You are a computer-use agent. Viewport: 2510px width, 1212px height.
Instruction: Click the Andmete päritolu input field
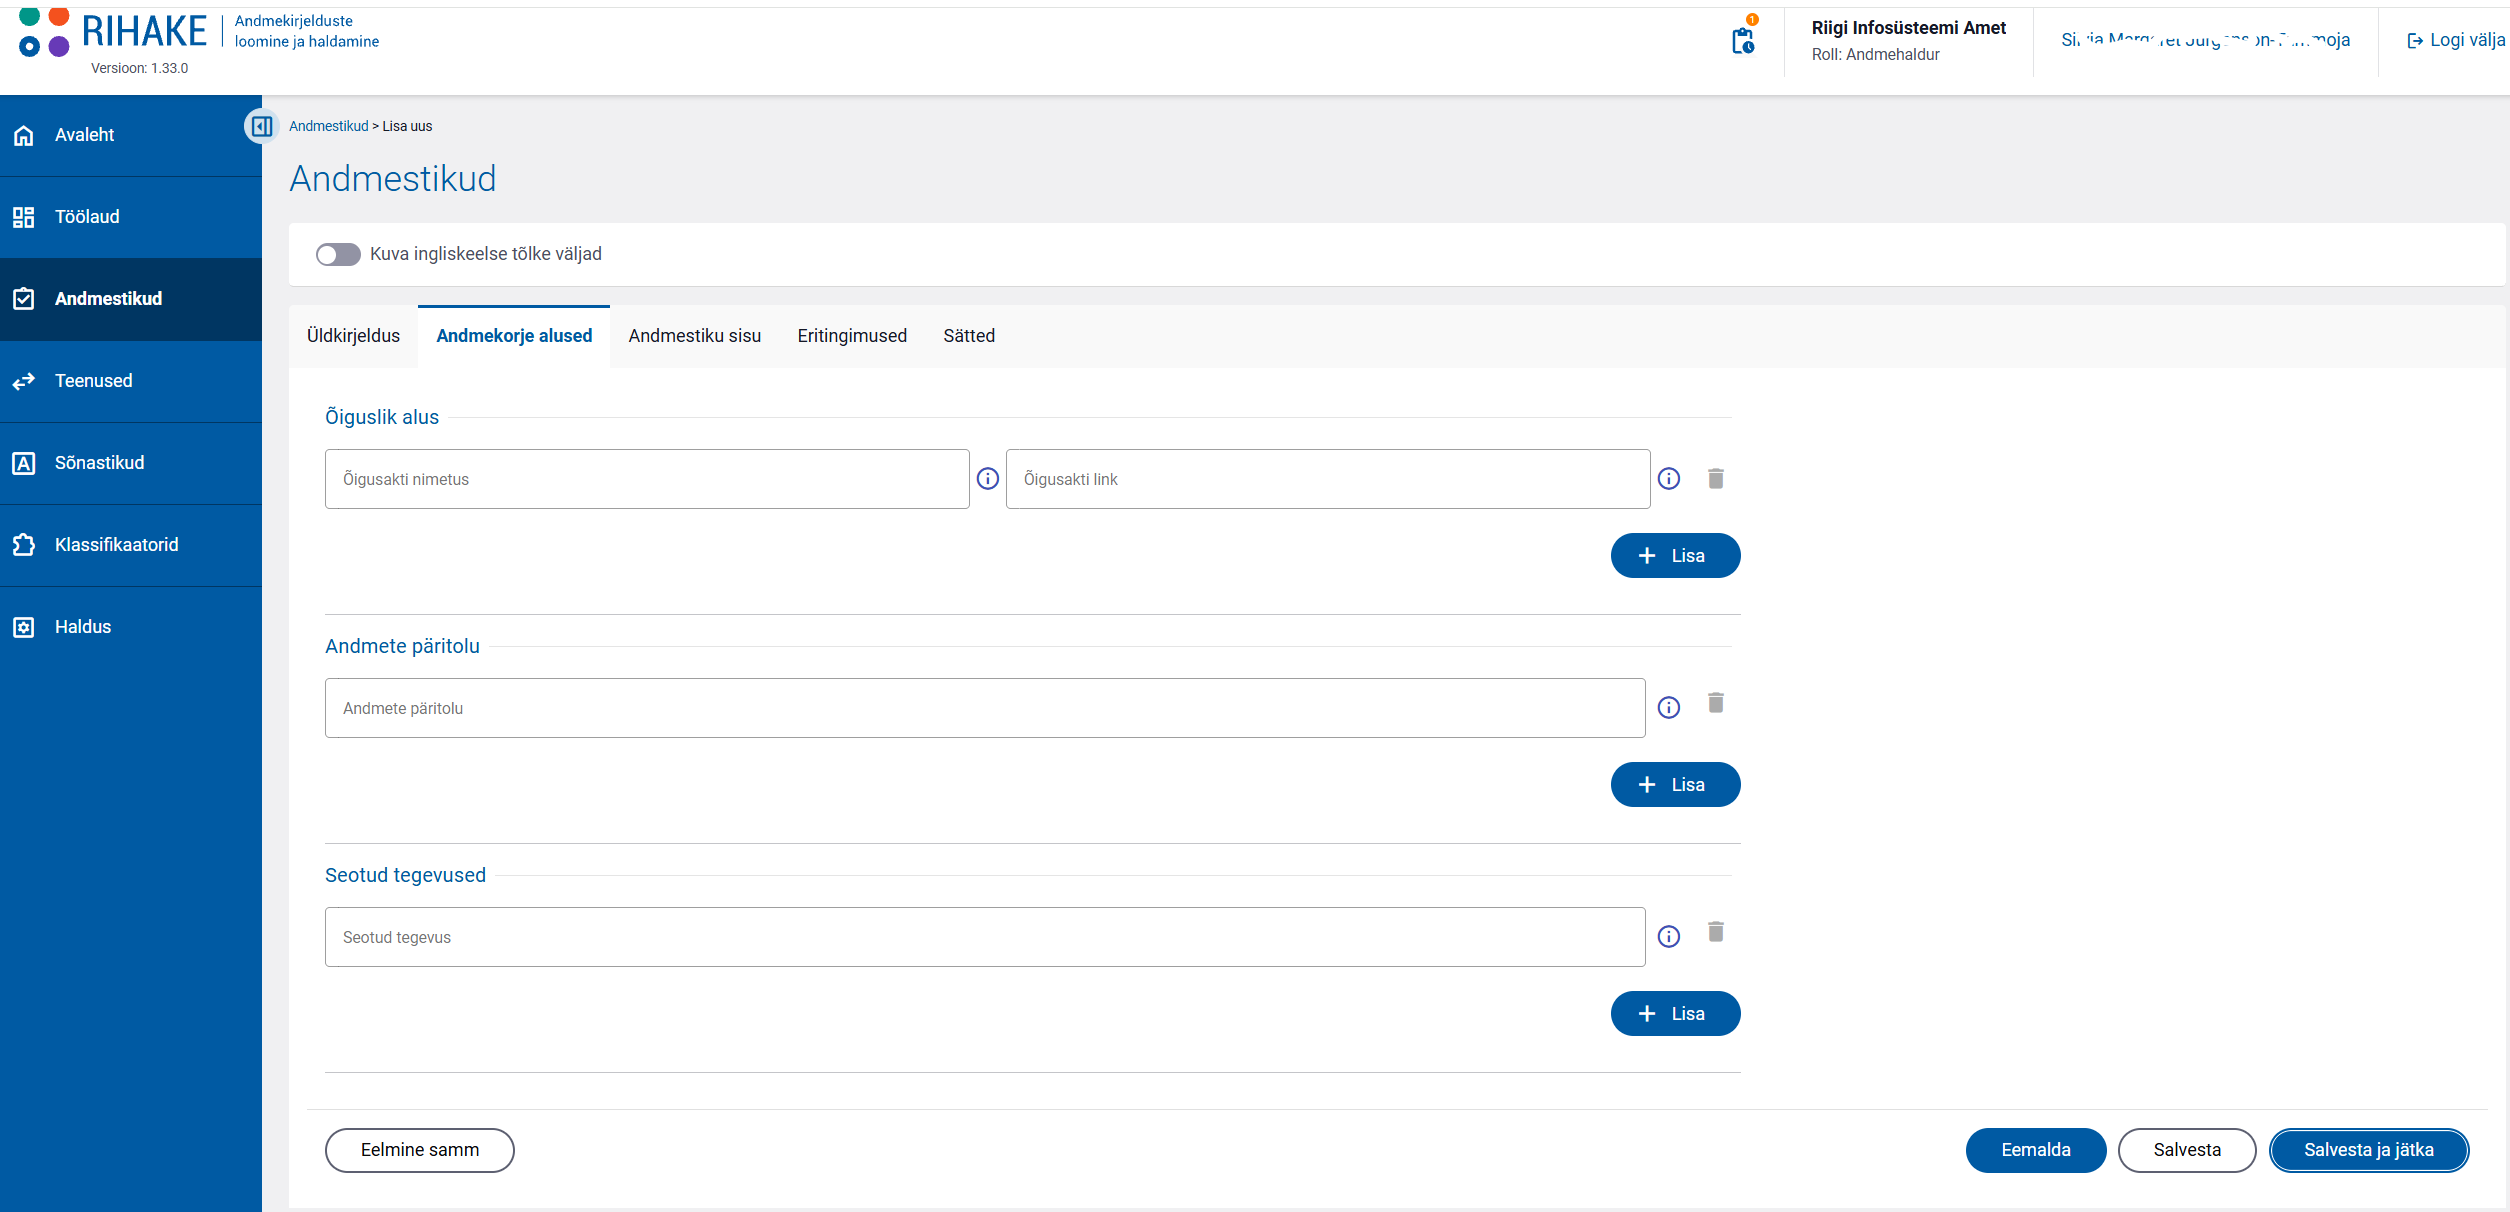[985, 708]
